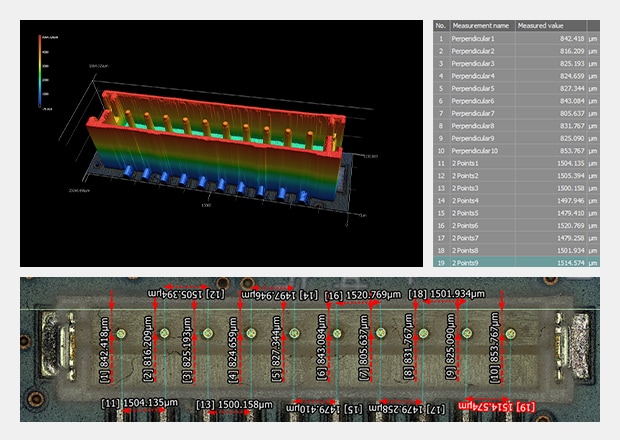
Task: Click the 'No.' column header
Action: tap(441, 25)
